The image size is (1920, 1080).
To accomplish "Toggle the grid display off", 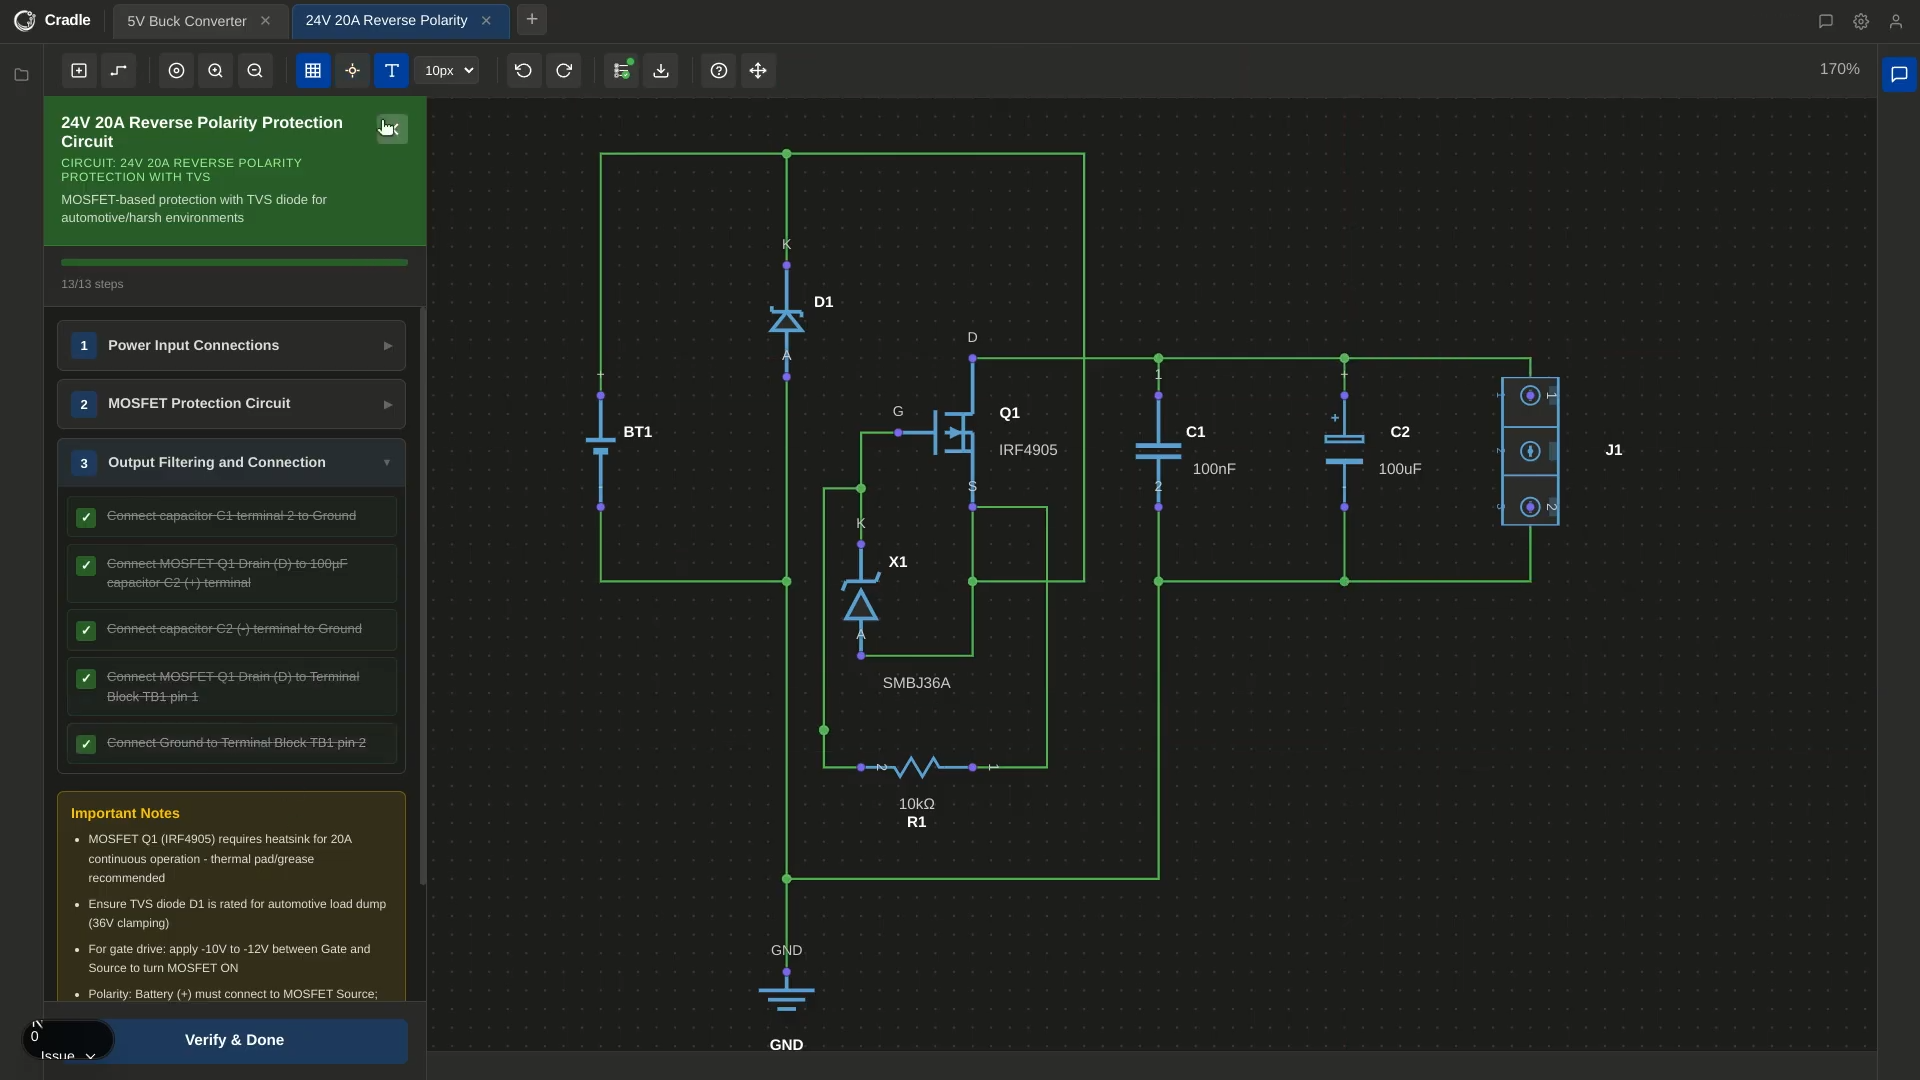I will coord(313,71).
